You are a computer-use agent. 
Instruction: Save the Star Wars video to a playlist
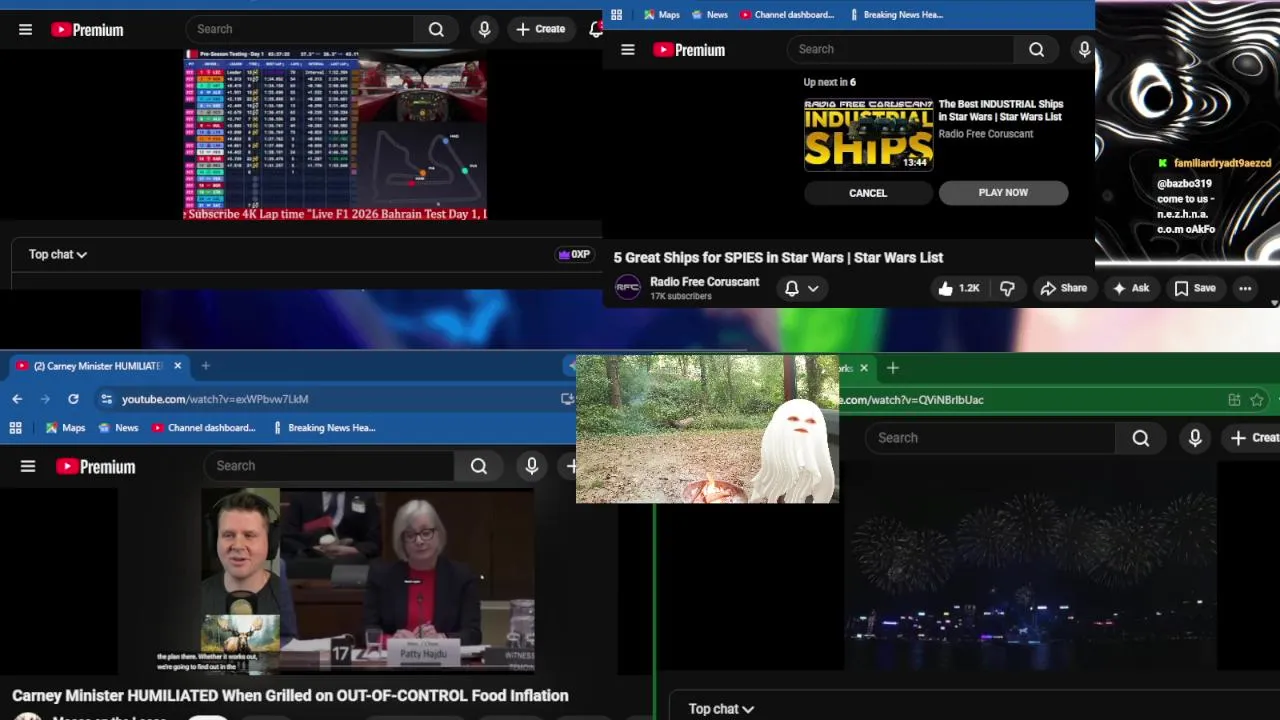pyautogui.click(x=1195, y=288)
